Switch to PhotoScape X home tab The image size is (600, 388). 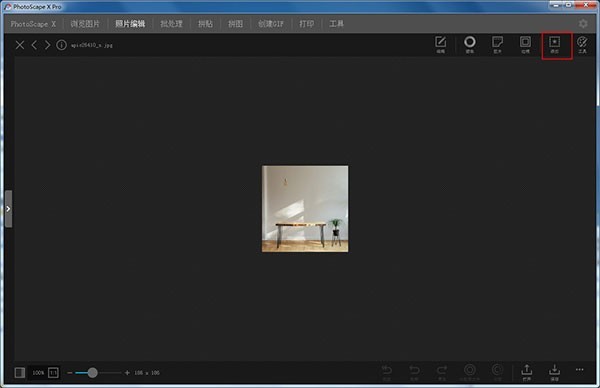tap(33, 24)
